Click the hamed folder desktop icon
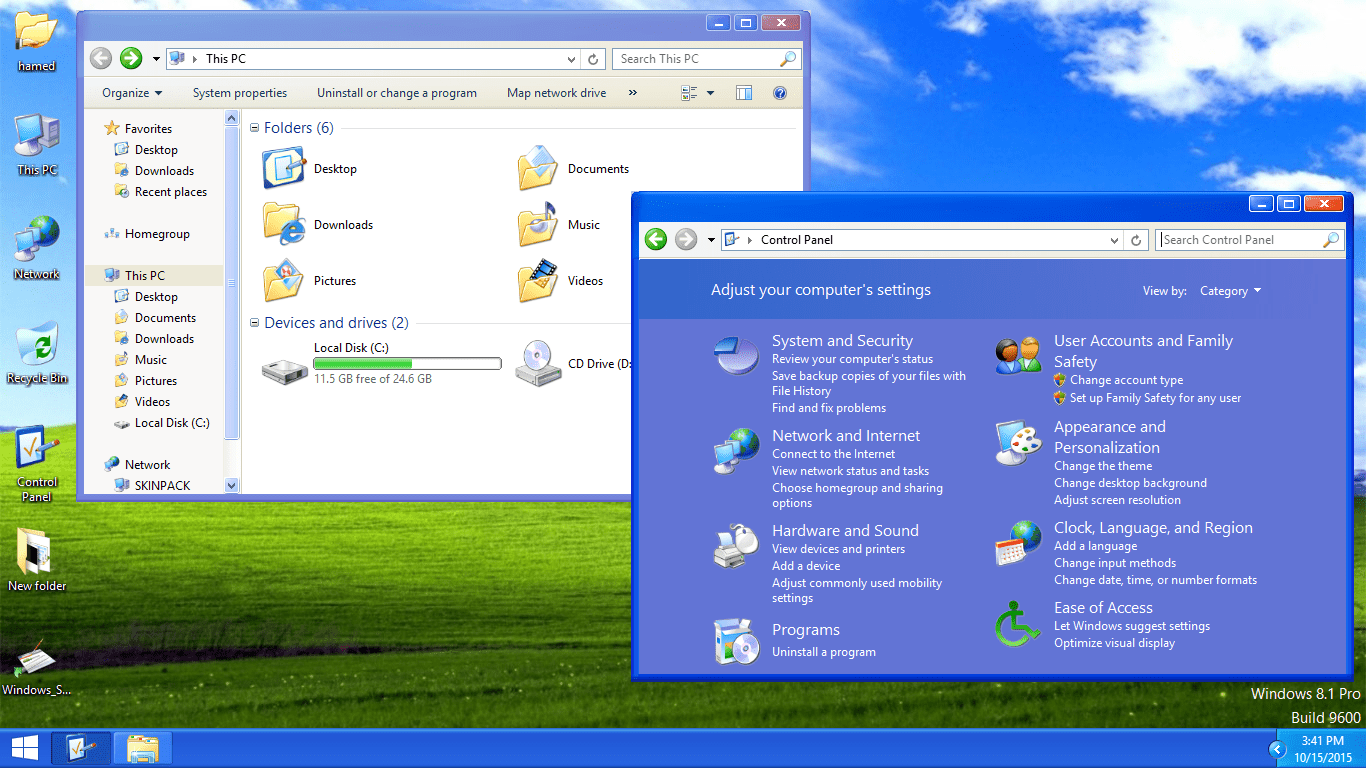 pyautogui.click(x=37, y=31)
